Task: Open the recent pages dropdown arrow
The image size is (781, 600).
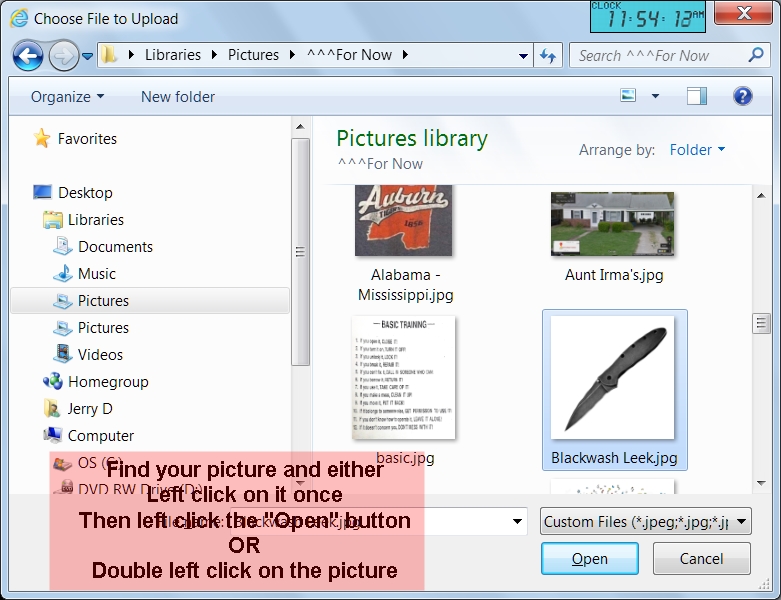Action: tap(87, 56)
